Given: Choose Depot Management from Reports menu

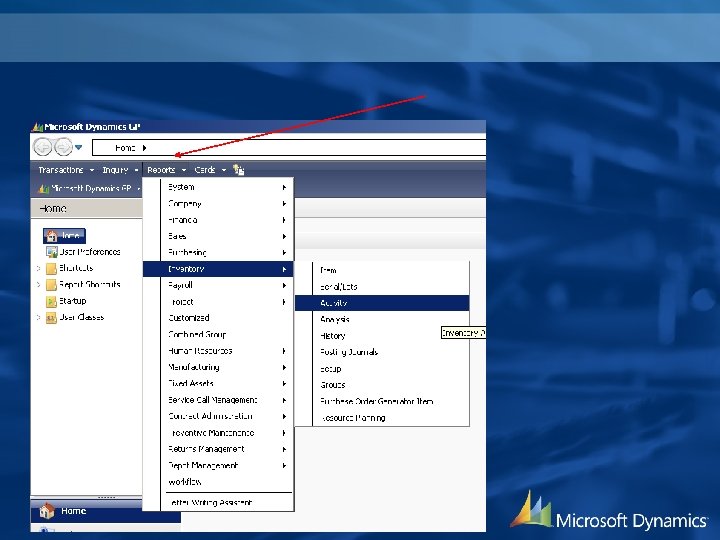Looking at the screenshot, I should click(218, 465).
